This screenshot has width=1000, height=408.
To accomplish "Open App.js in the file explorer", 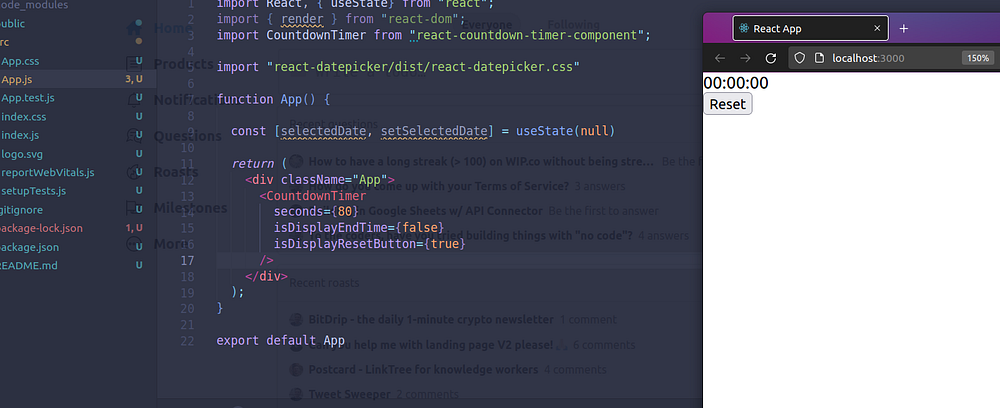I will pyautogui.click(x=17, y=80).
